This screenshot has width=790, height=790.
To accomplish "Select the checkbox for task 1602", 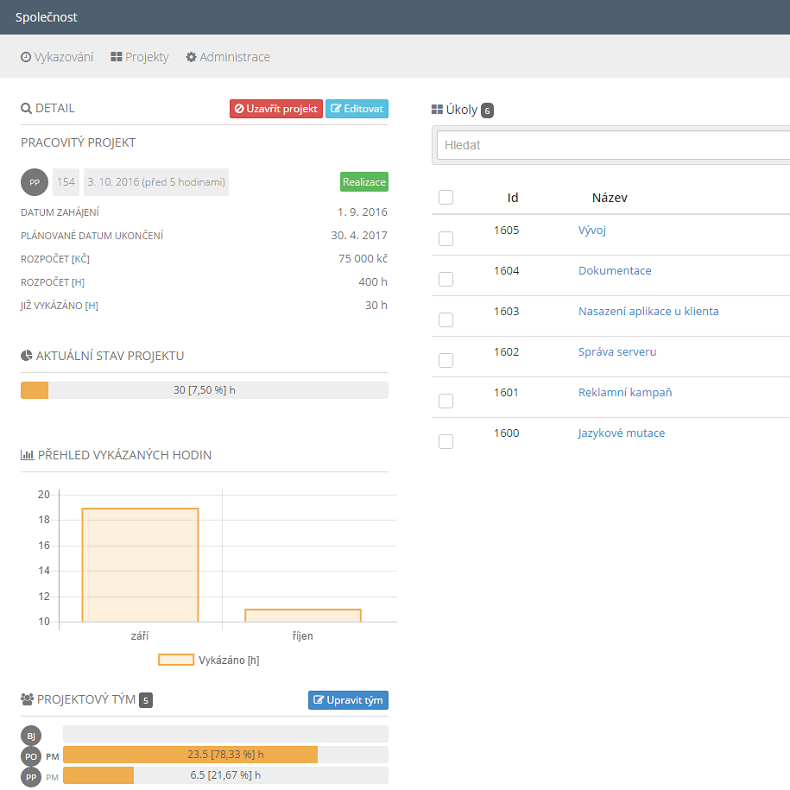I will point(446,360).
